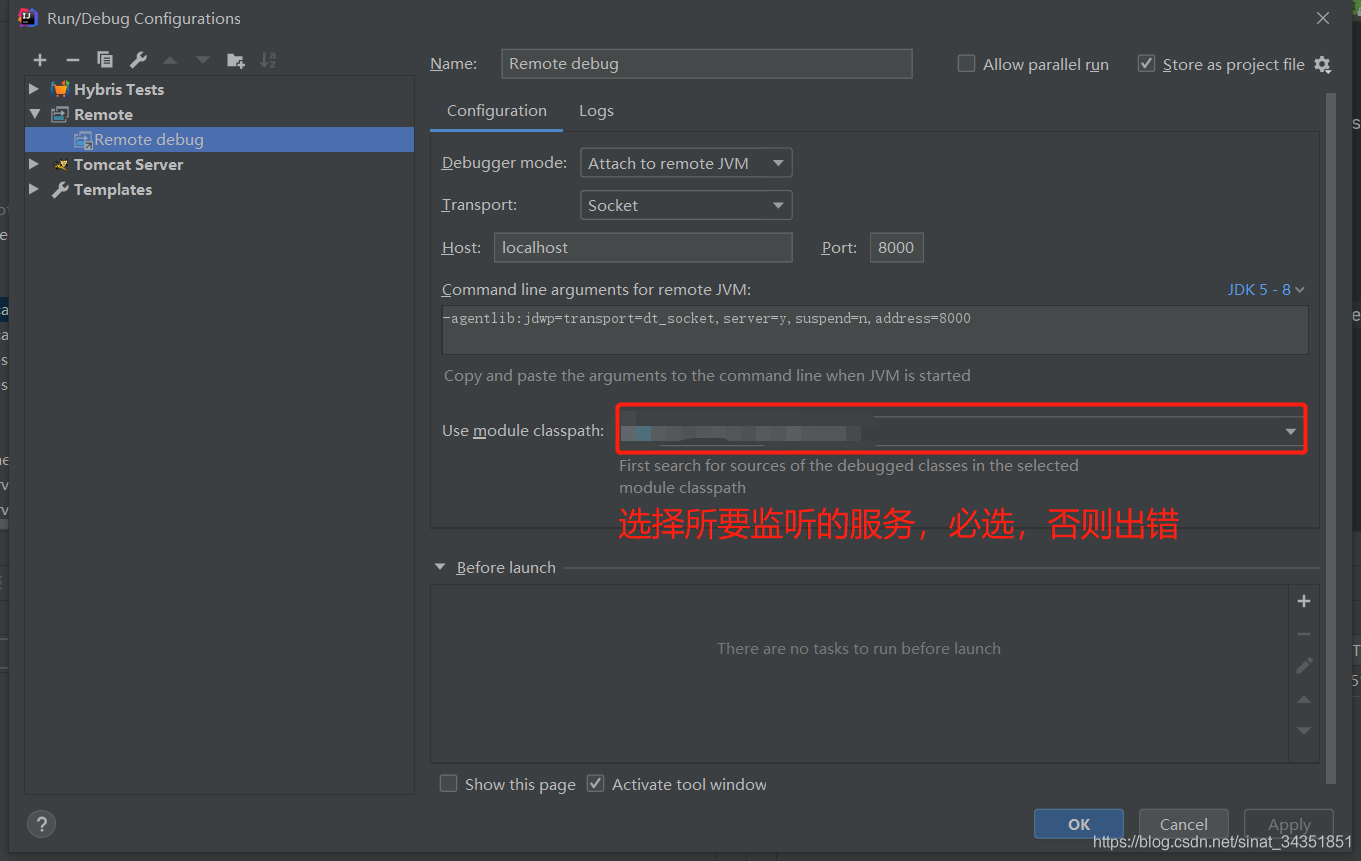Switch to the Configuration tab
Viewport: 1361px width, 861px height.
[x=497, y=111]
